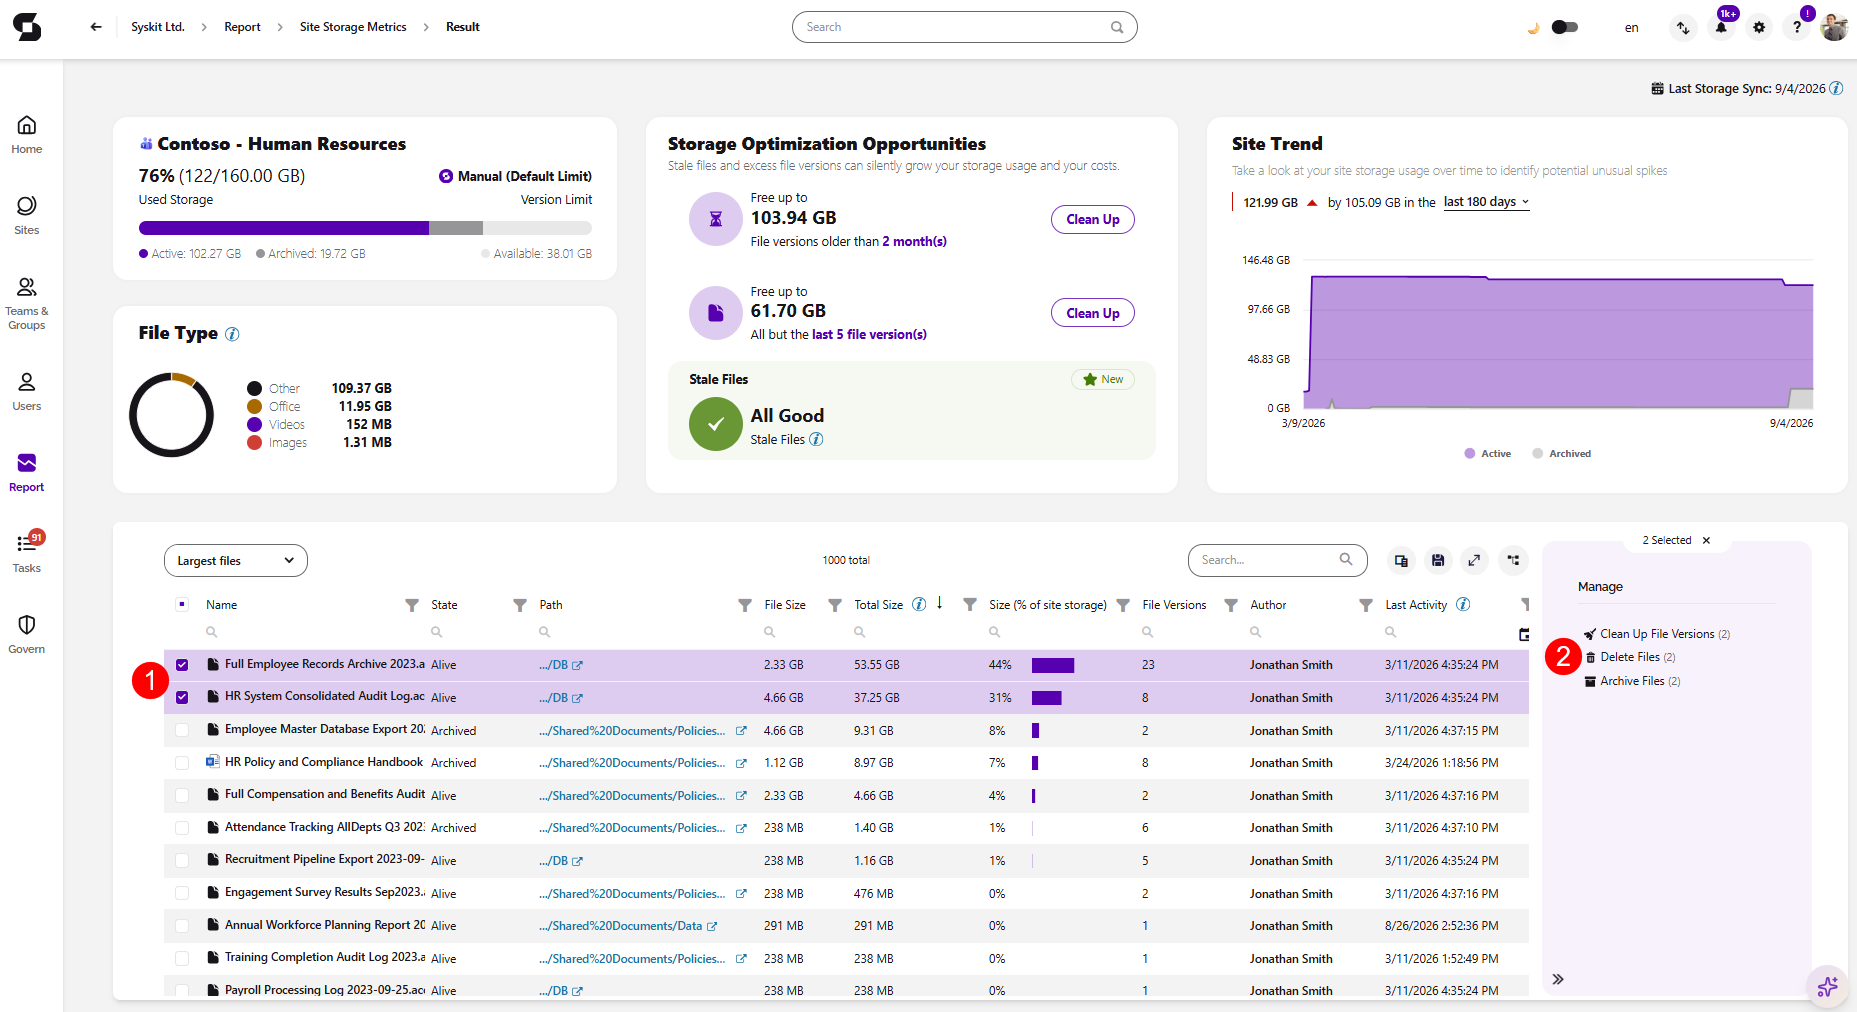Uncheck Full Employee Records Archive row
Viewport: 1857px width, 1012px height.
click(x=182, y=665)
